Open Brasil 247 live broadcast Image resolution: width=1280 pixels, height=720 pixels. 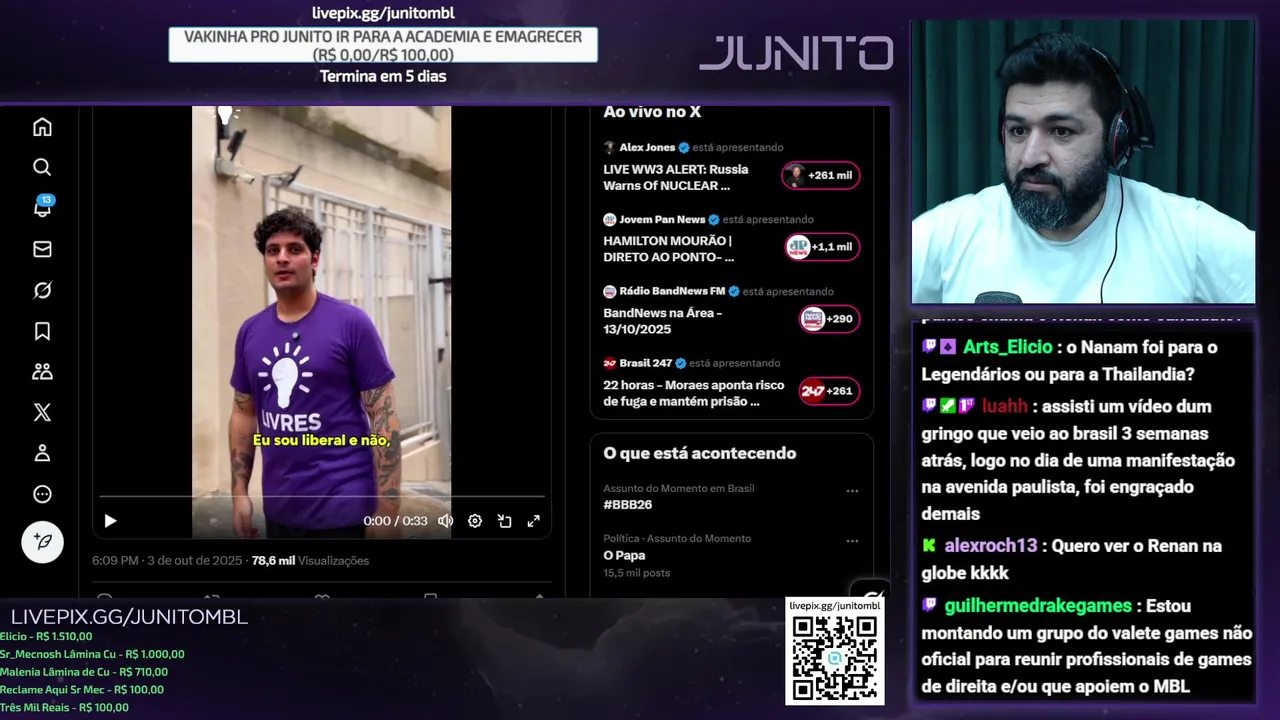click(x=731, y=384)
